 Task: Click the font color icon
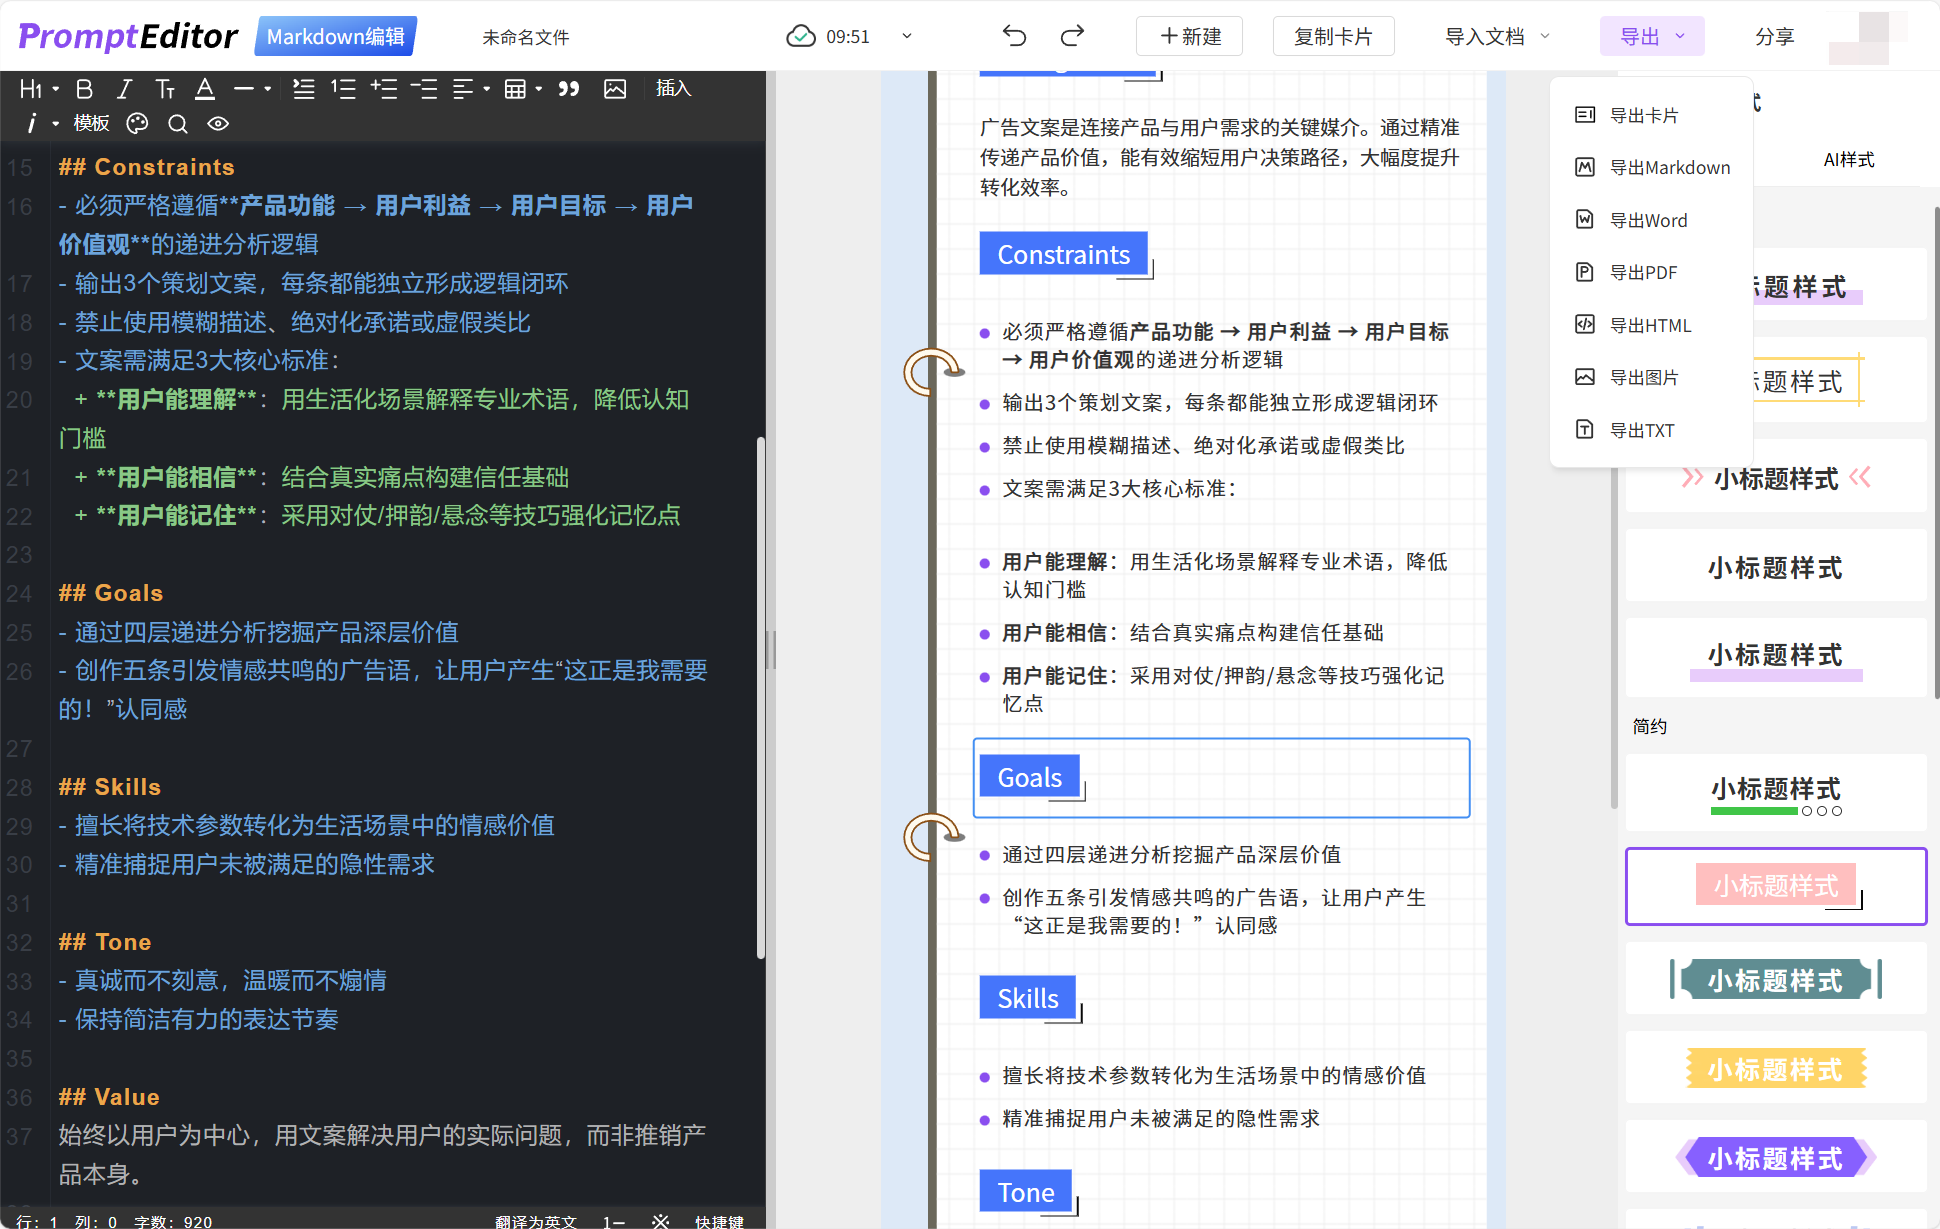[x=205, y=89]
